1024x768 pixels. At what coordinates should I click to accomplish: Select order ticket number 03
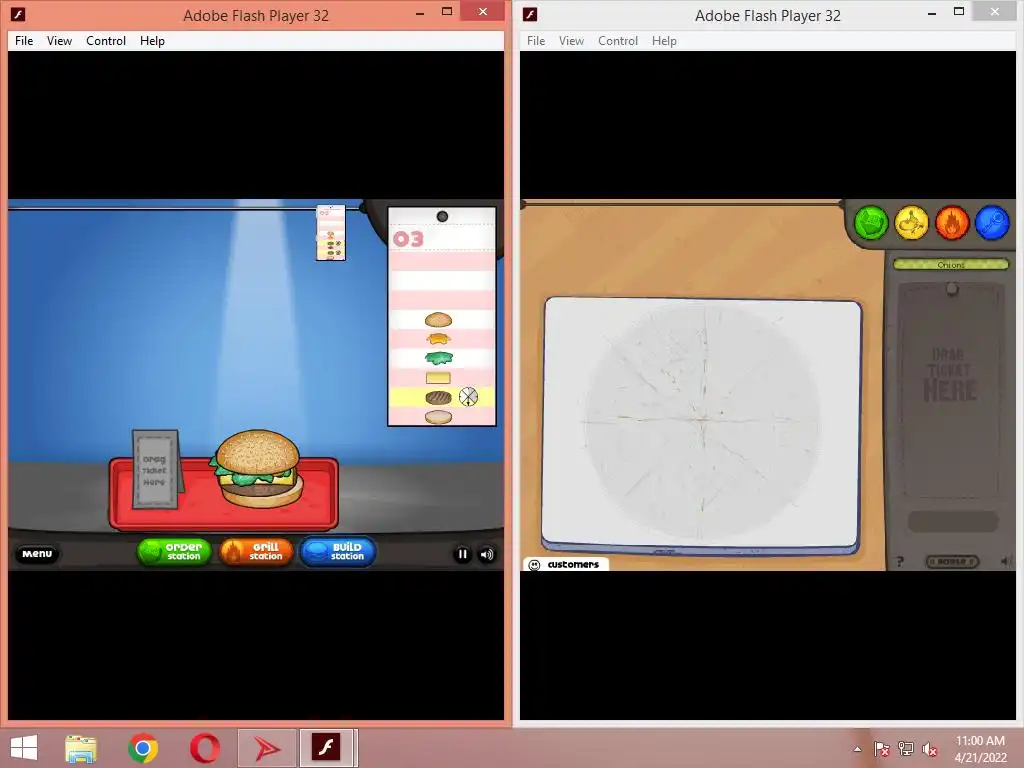pyautogui.click(x=442, y=316)
